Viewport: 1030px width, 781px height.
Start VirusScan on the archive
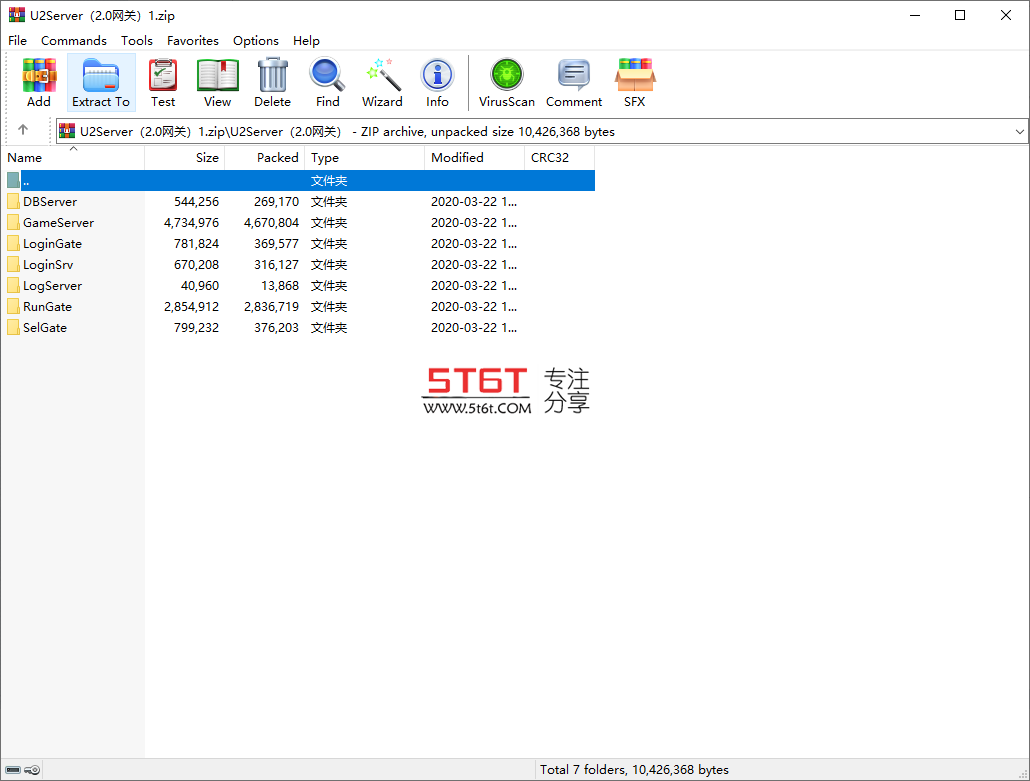[506, 83]
